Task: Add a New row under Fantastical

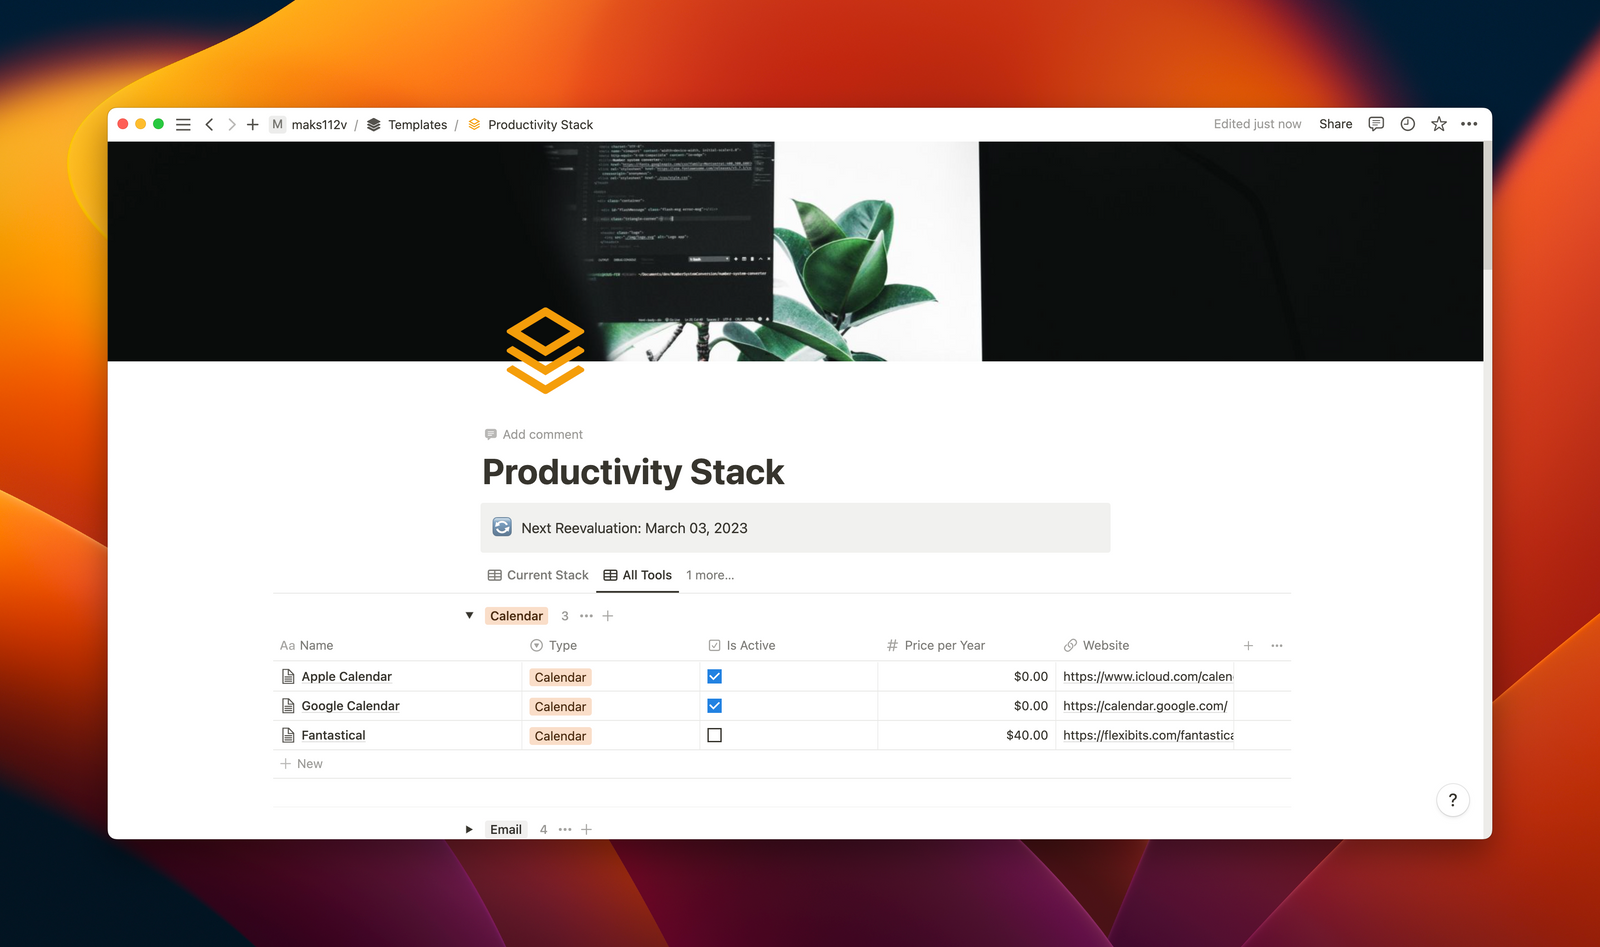Action: click(301, 764)
